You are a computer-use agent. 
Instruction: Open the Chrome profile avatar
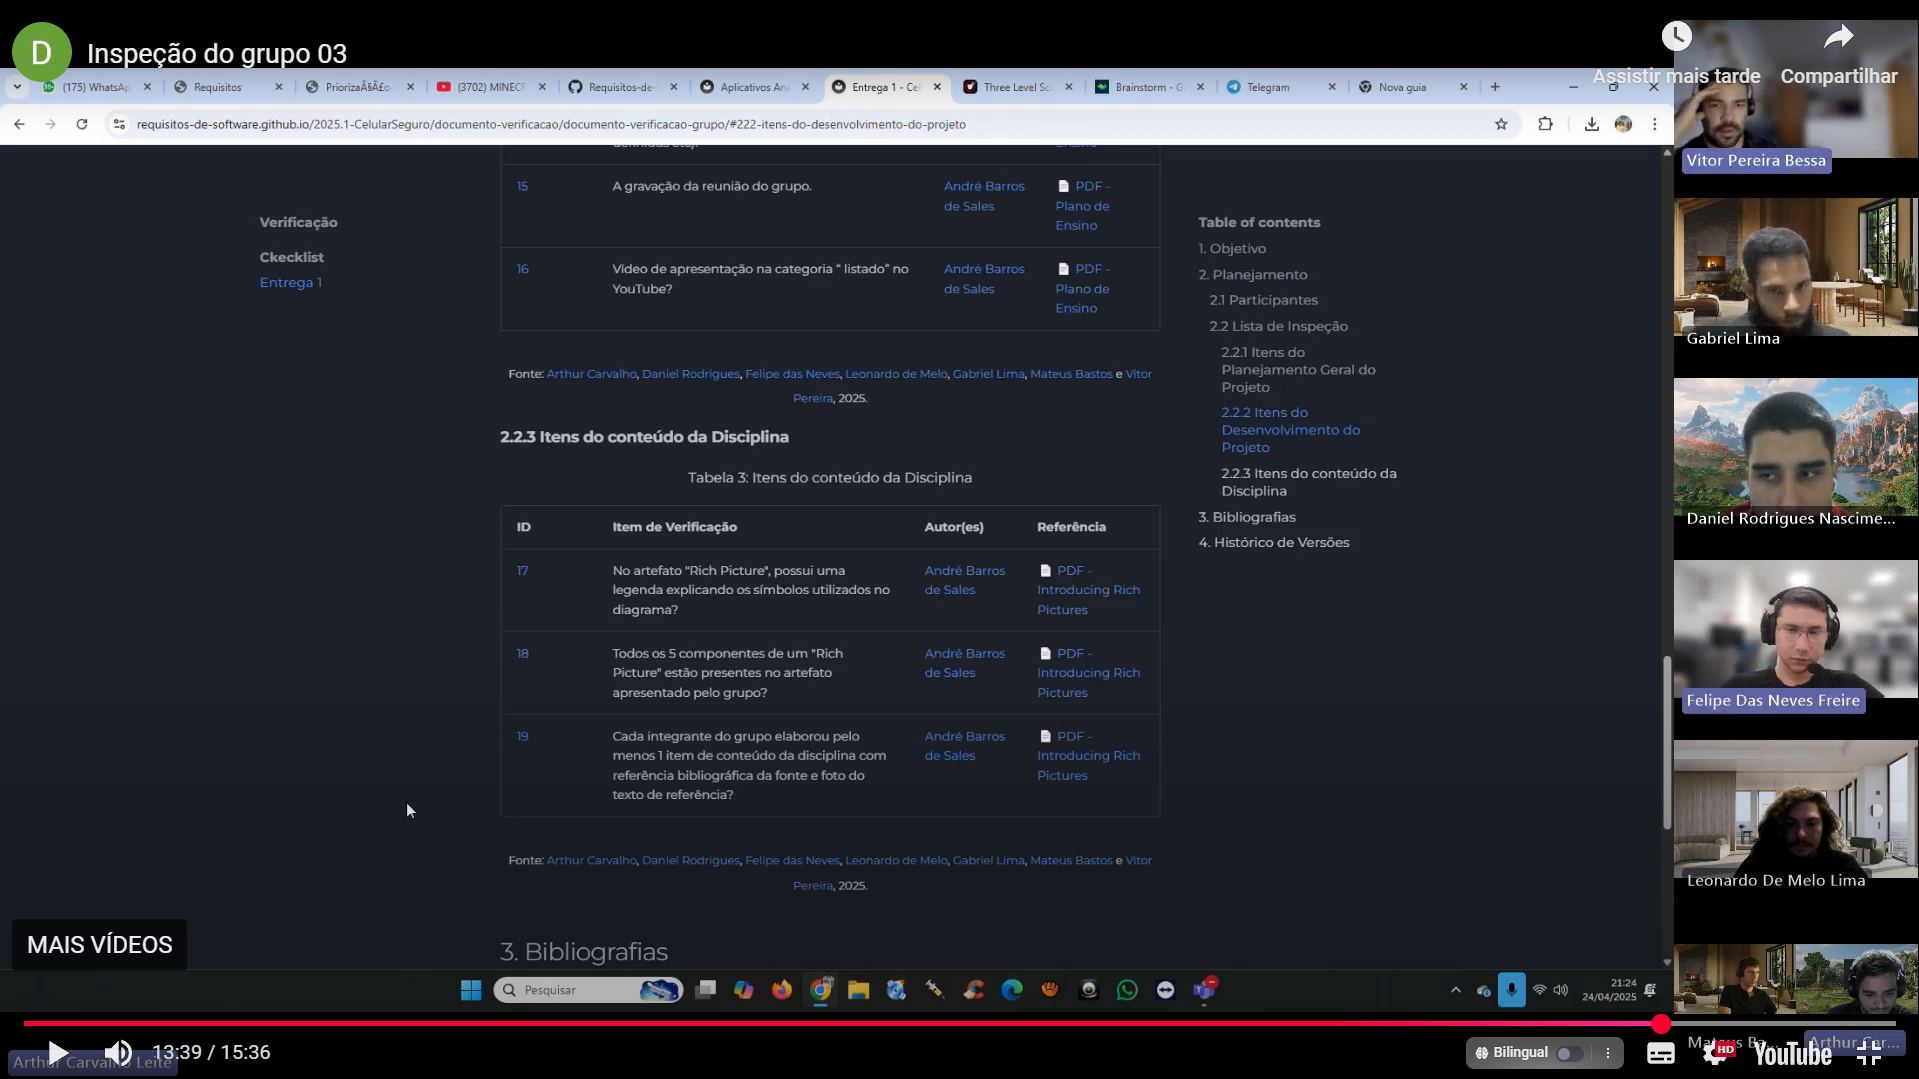tap(1623, 124)
